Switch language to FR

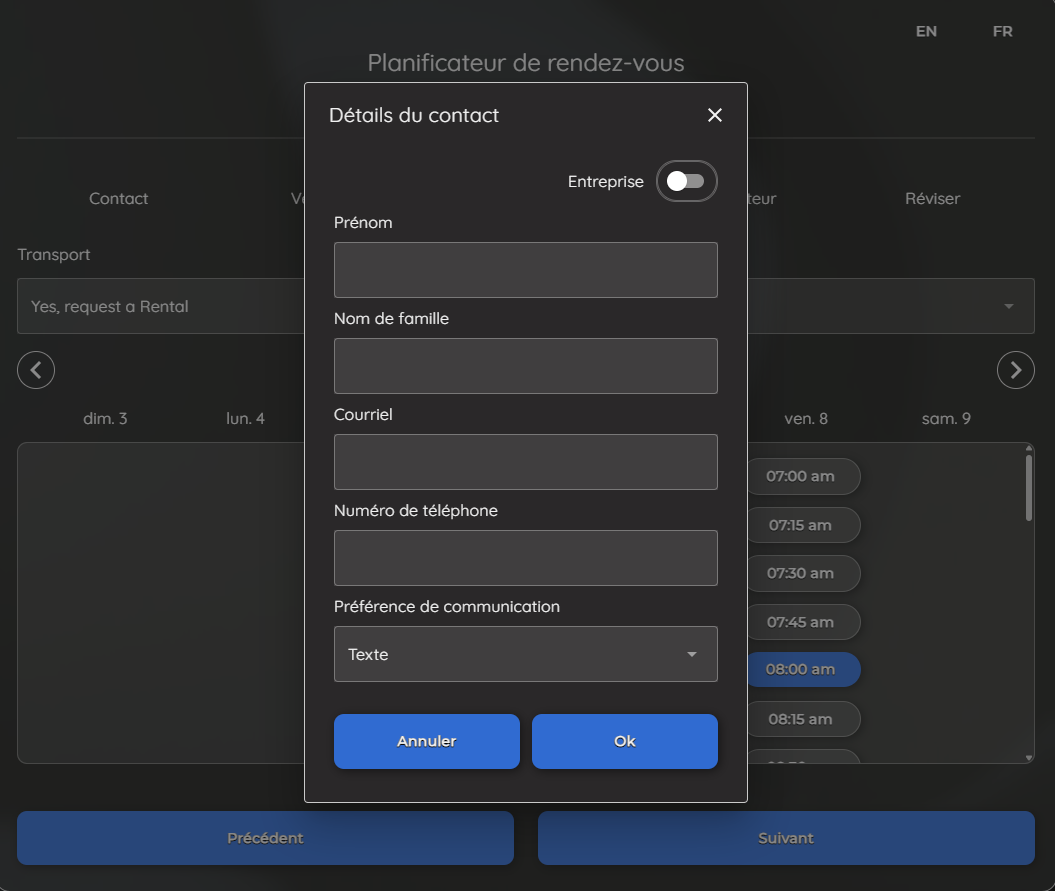1002,31
